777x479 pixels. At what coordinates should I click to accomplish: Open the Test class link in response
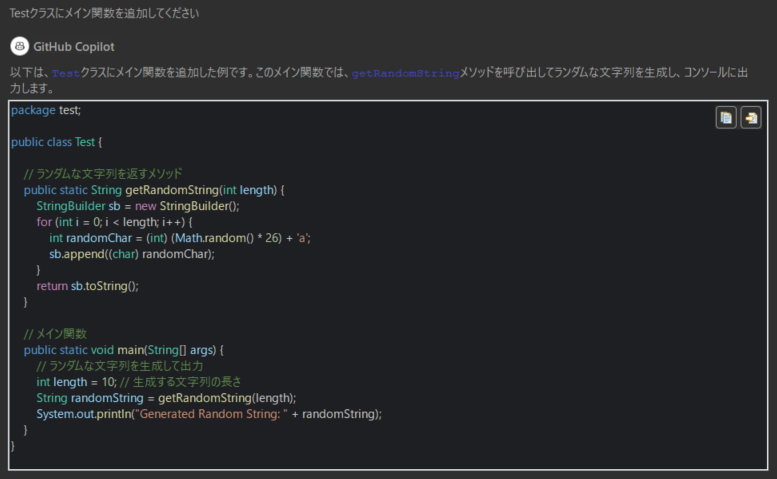(x=66, y=74)
